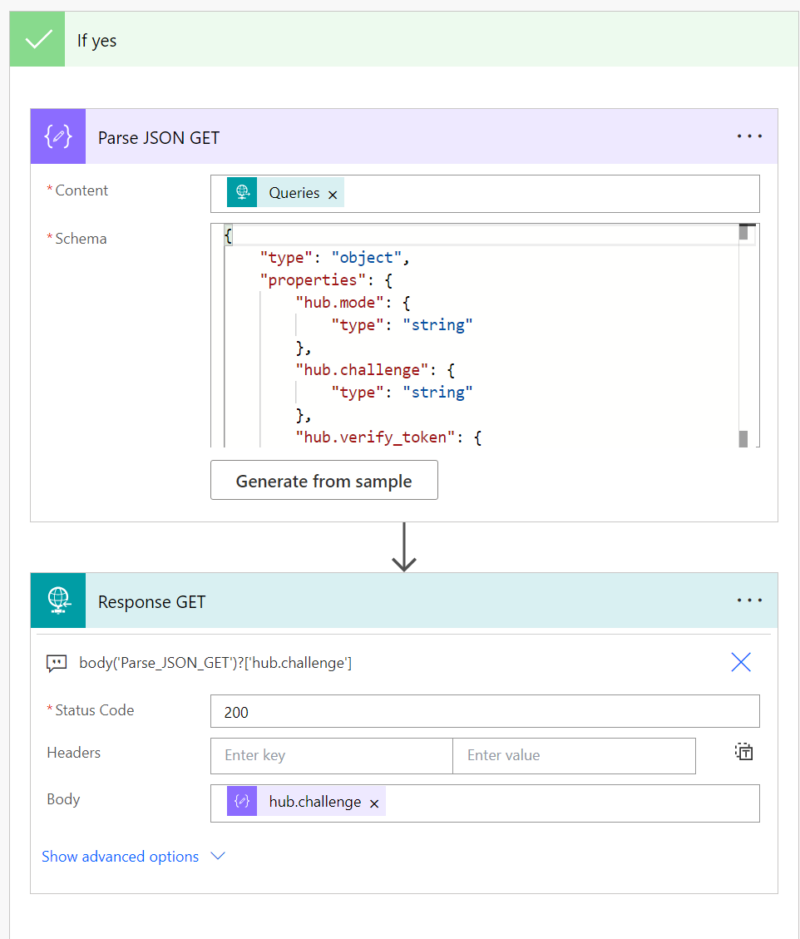Viewport: 800px width, 939px height.
Task: Click the hub.challenge token icon in Body
Action: coord(242,802)
